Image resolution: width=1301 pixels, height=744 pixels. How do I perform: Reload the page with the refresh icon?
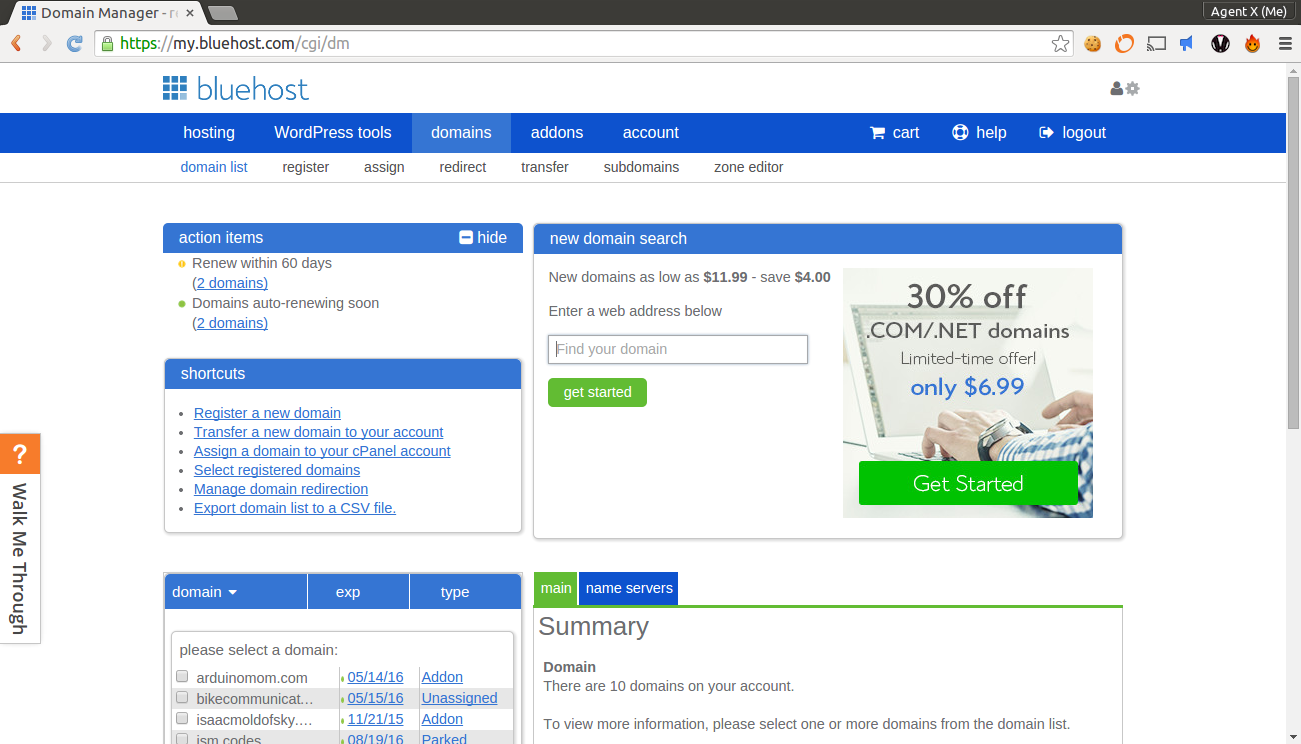coord(74,43)
